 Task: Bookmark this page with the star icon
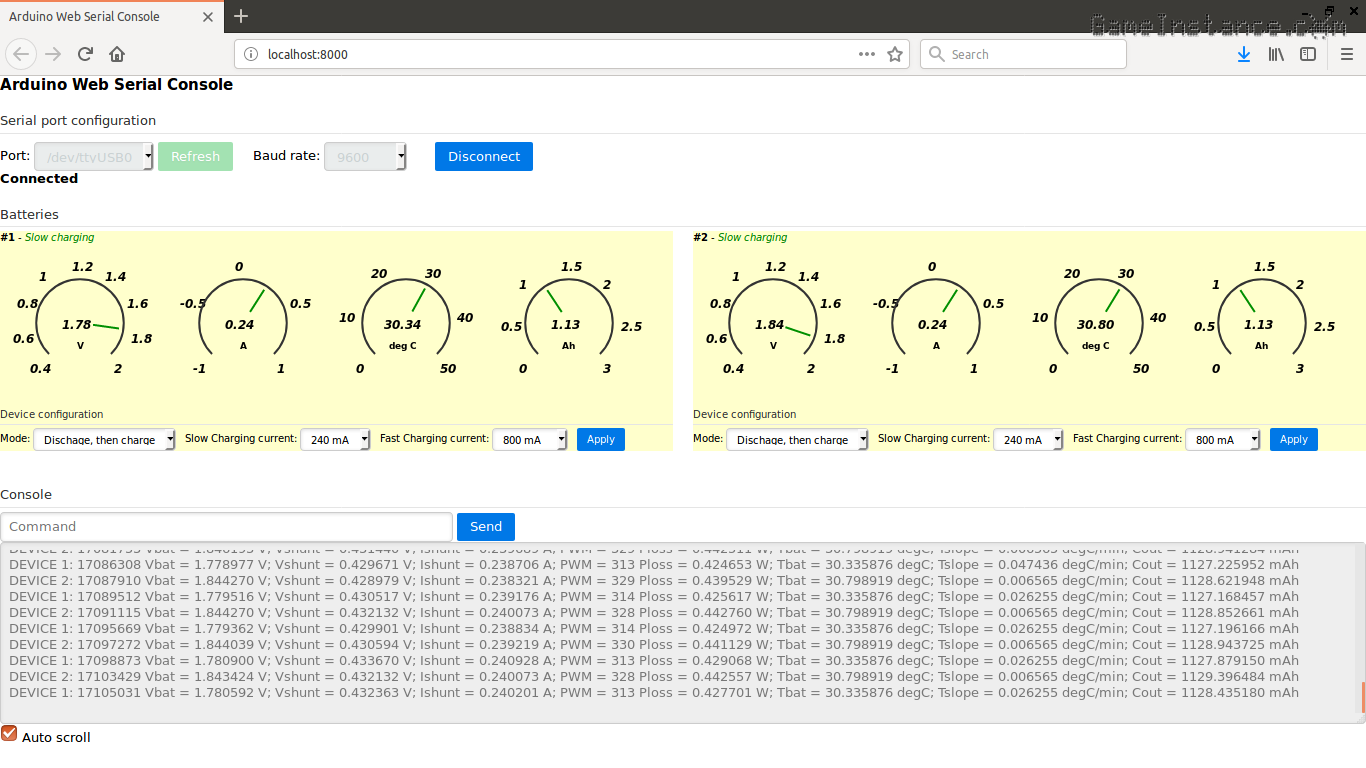pos(895,54)
